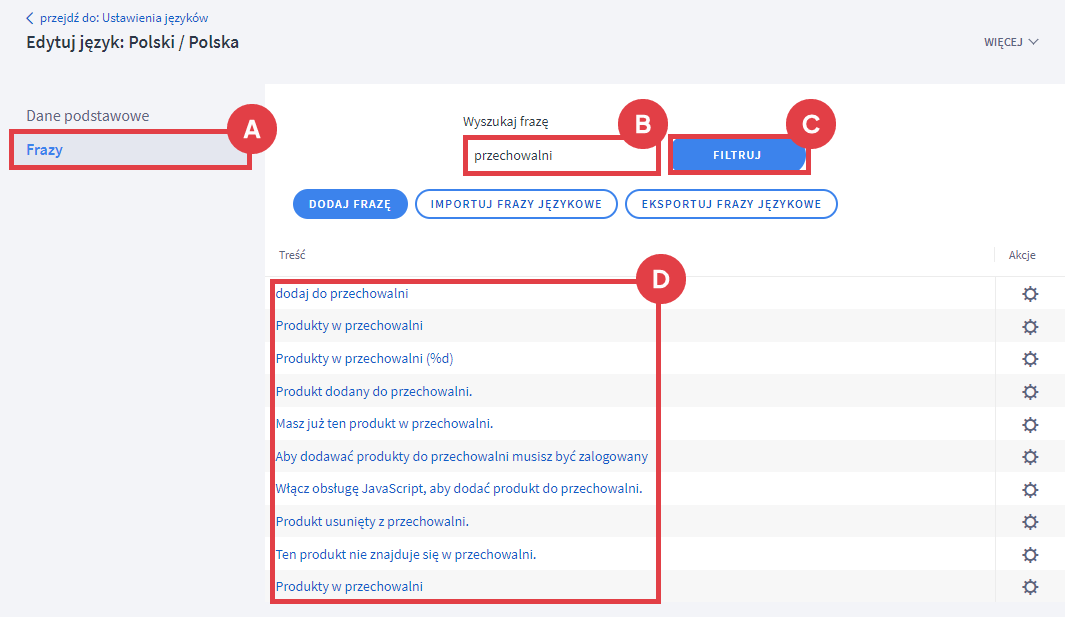Open actions gear for 'Produkty w przechowalni (%d)'
This screenshot has height=617, width=1065.
[x=1030, y=359]
